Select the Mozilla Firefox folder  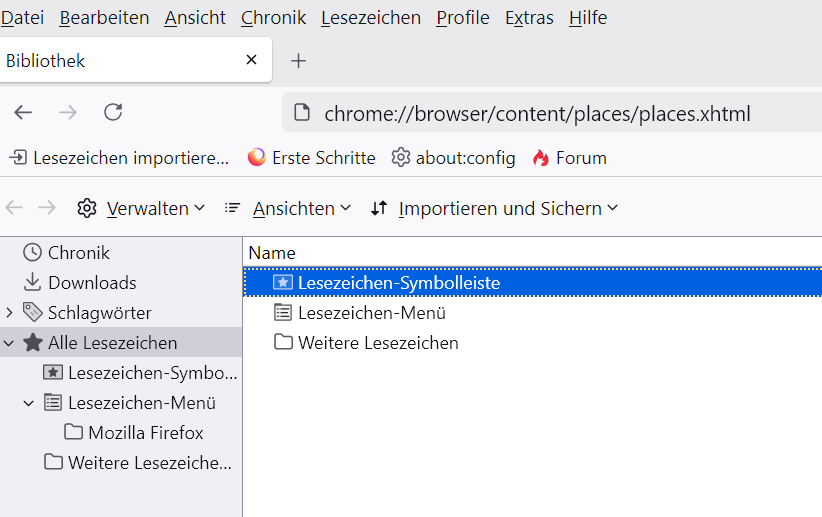pos(145,433)
